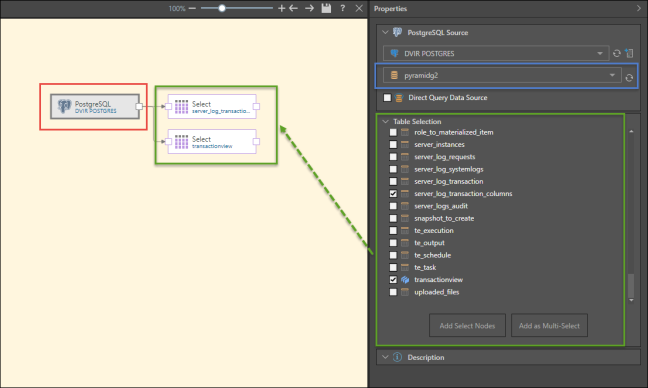
Task: Click the Description info icon
Action: click(x=397, y=357)
